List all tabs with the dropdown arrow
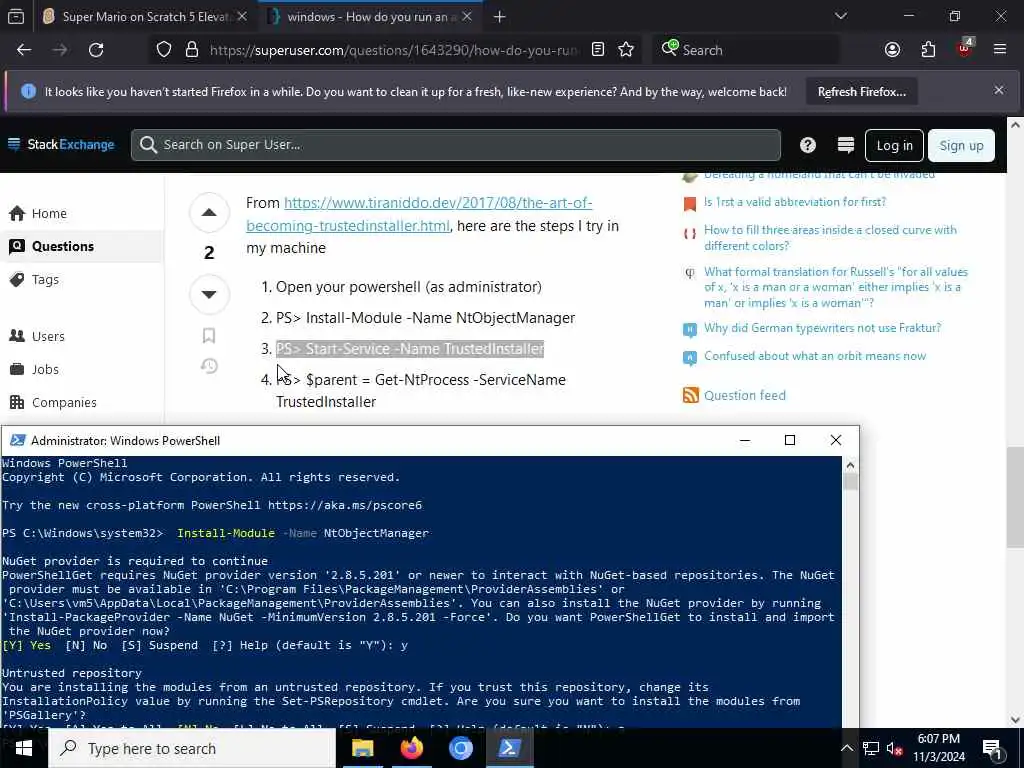This screenshot has height=768, width=1024. tap(840, 16)
